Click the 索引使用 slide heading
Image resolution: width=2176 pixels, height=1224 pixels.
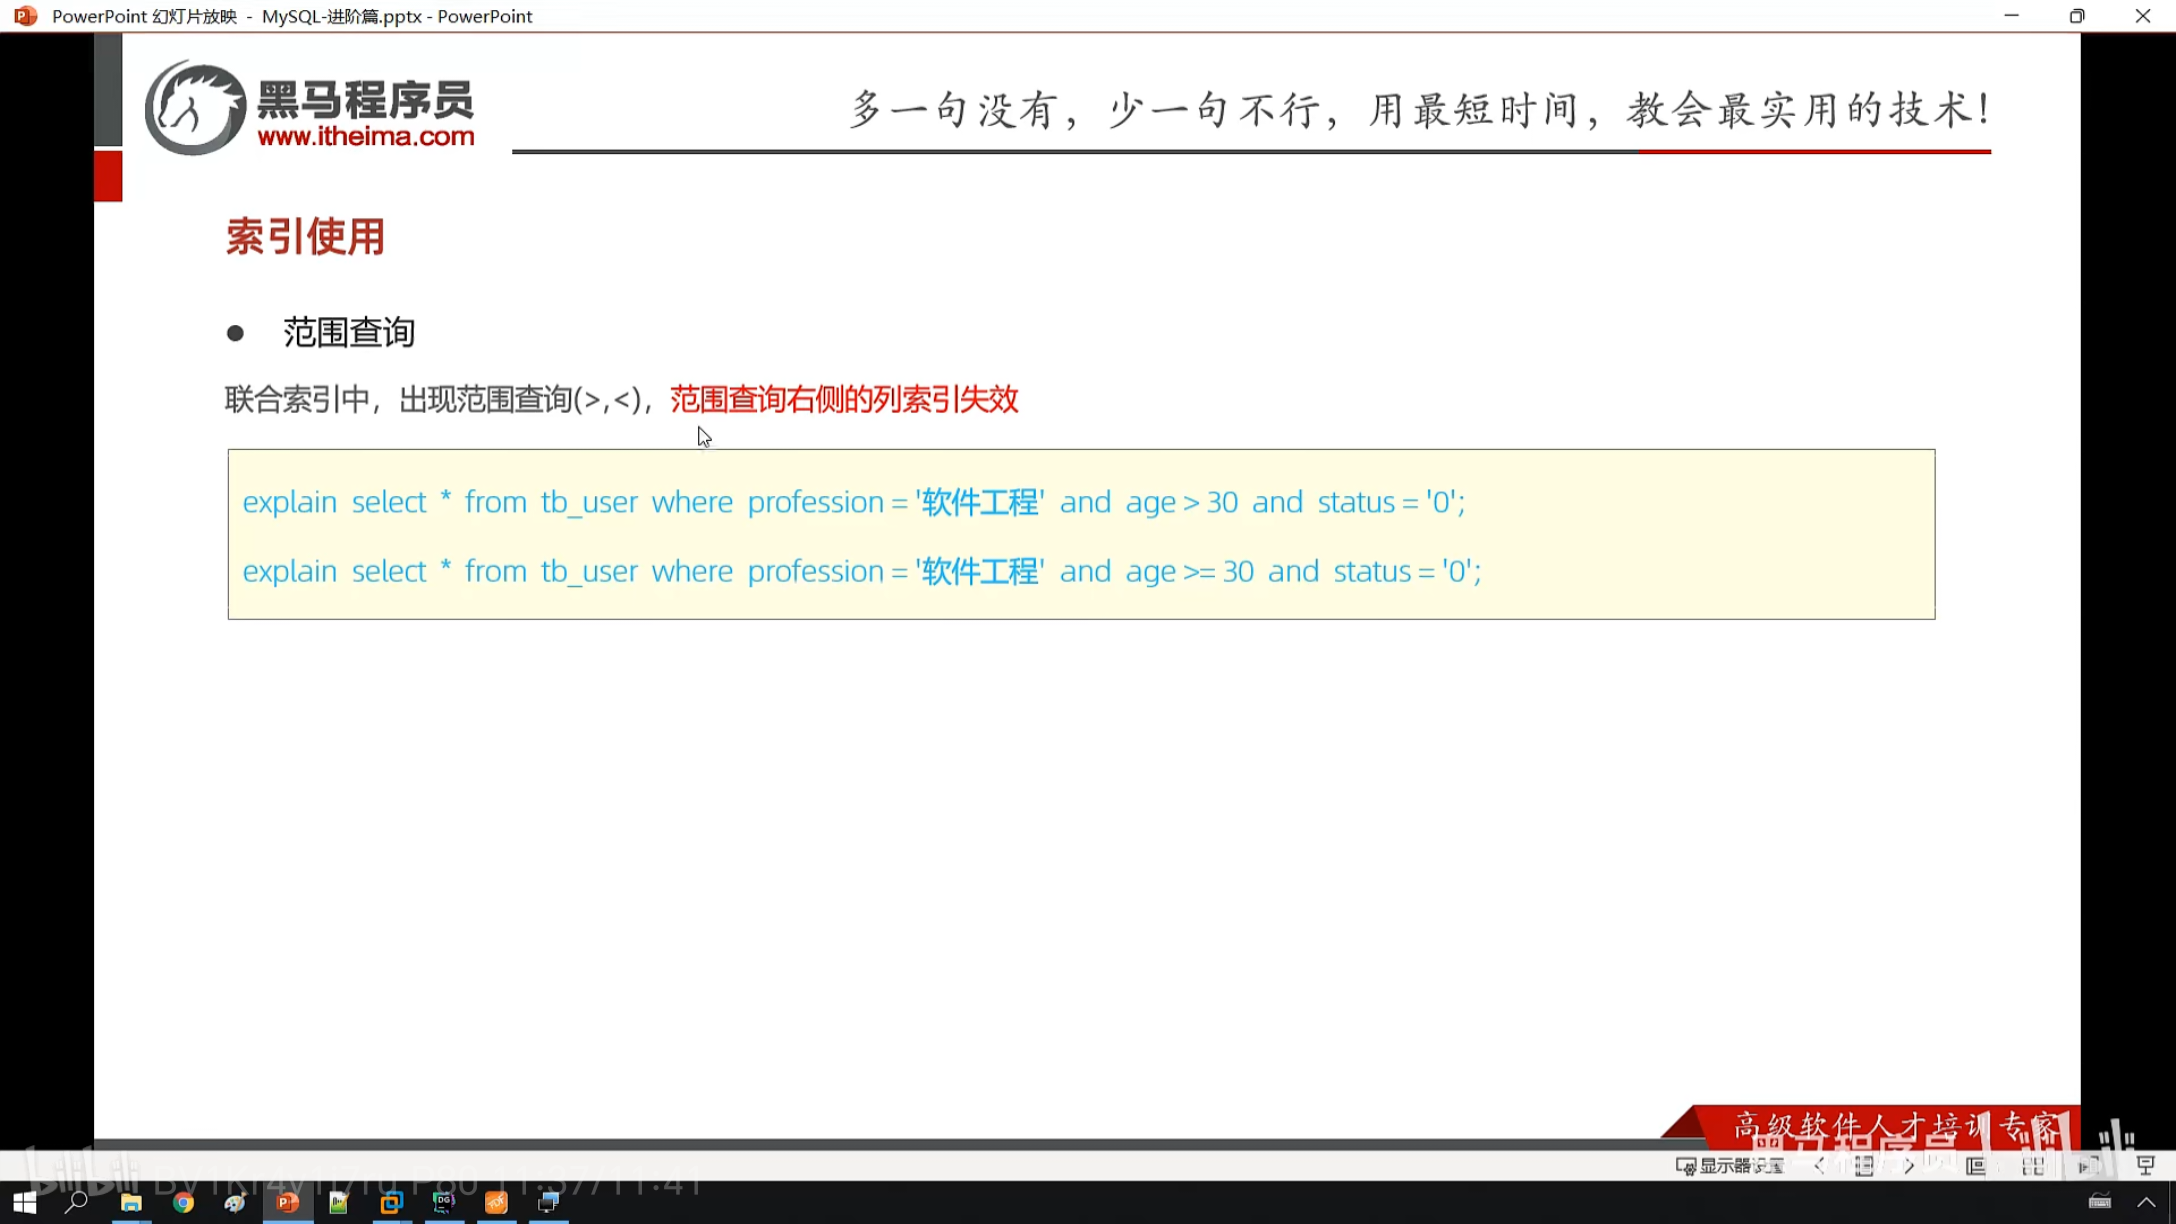tap(305, 237)
